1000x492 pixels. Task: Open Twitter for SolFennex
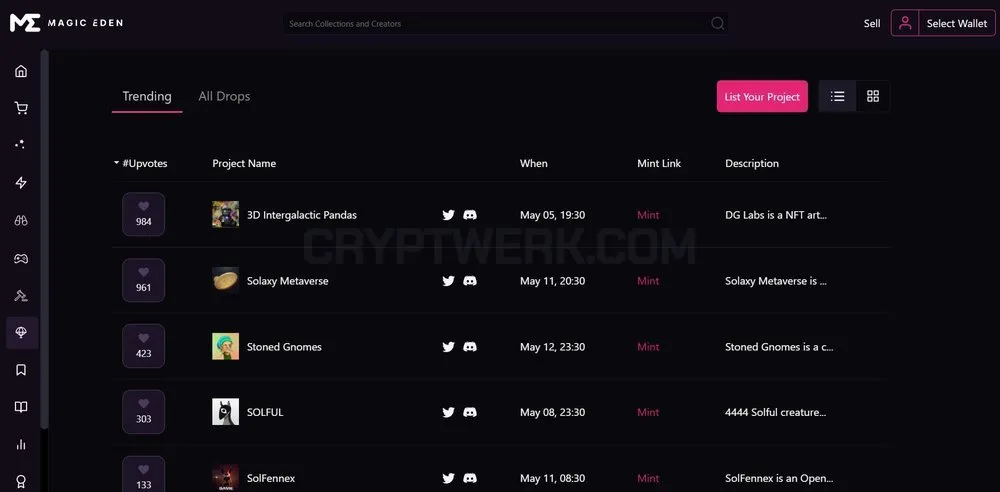(x=449, y=478)
